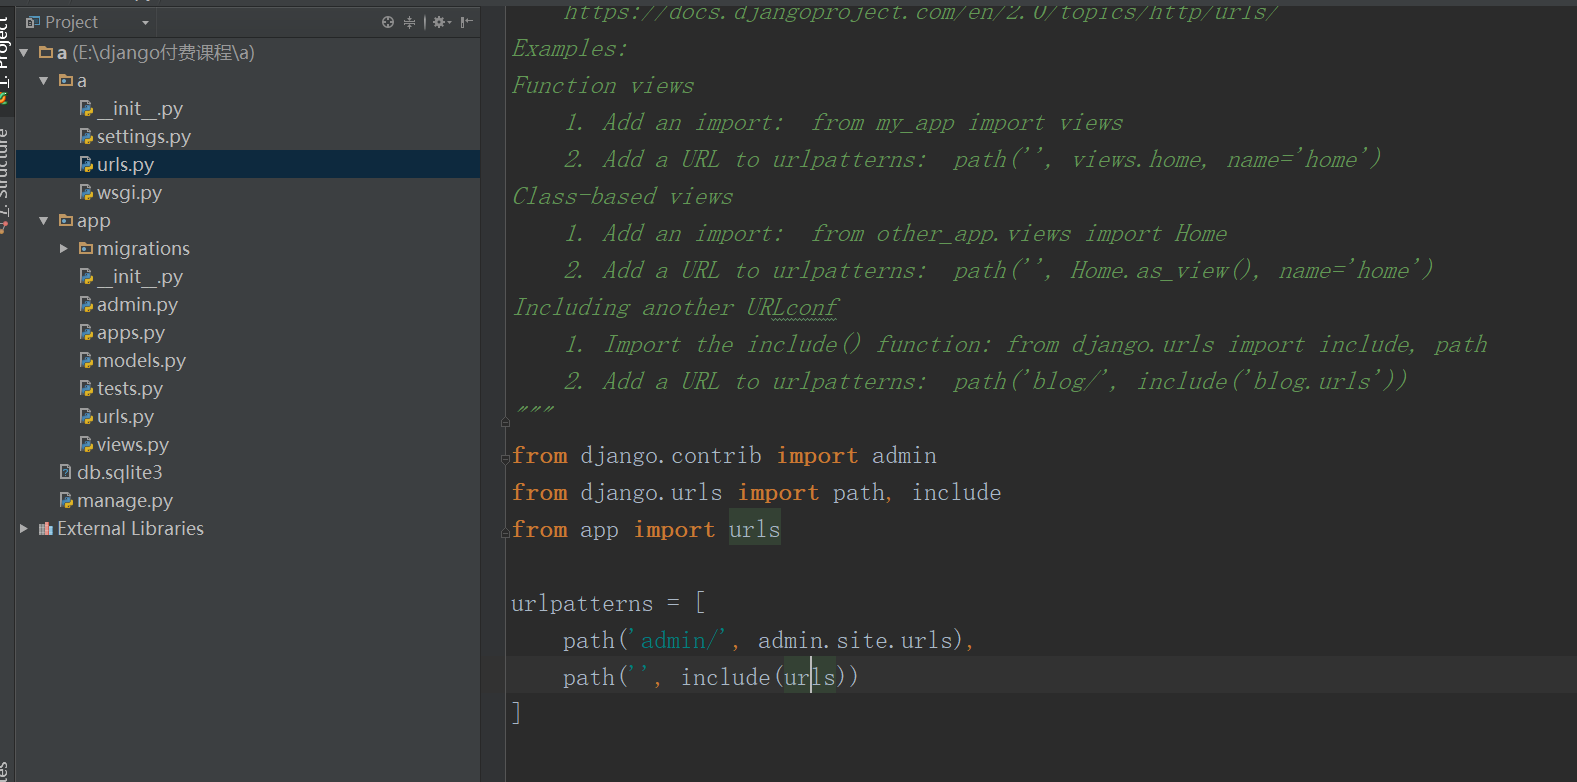Click __init__.py icon under folder a

coord(86,108)
